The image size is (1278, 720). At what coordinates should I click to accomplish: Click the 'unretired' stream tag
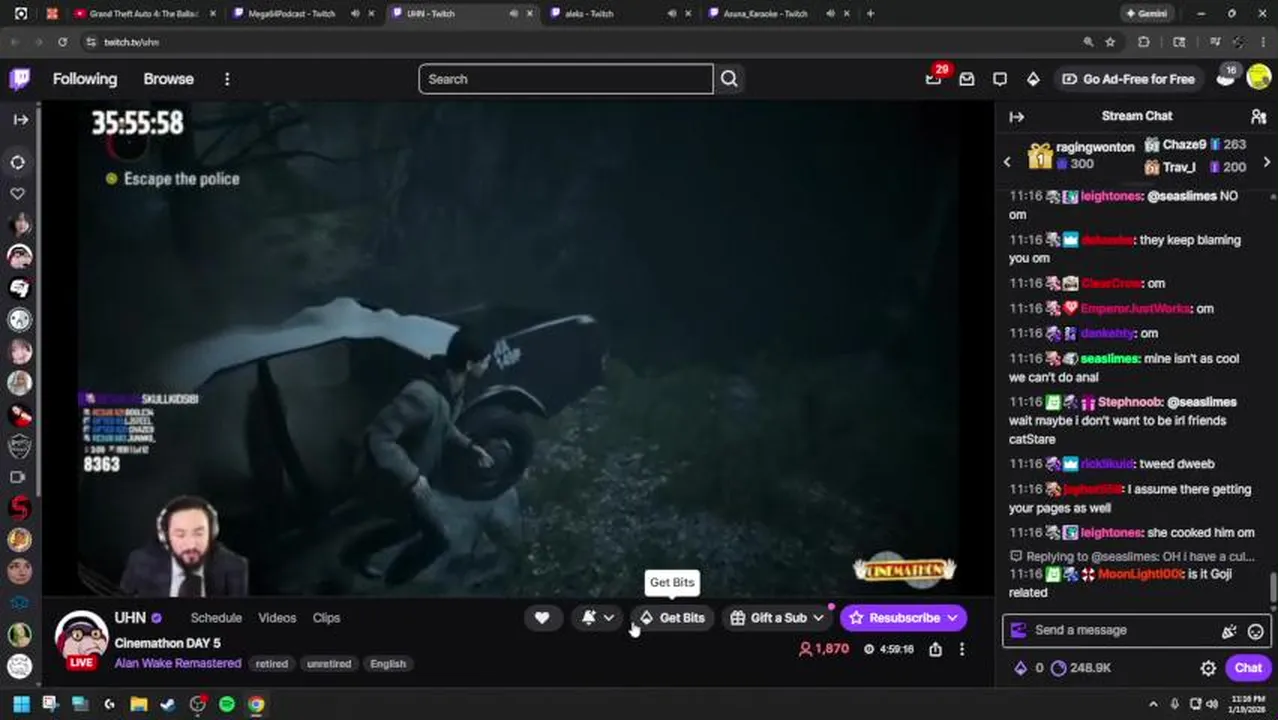(329, 664)
